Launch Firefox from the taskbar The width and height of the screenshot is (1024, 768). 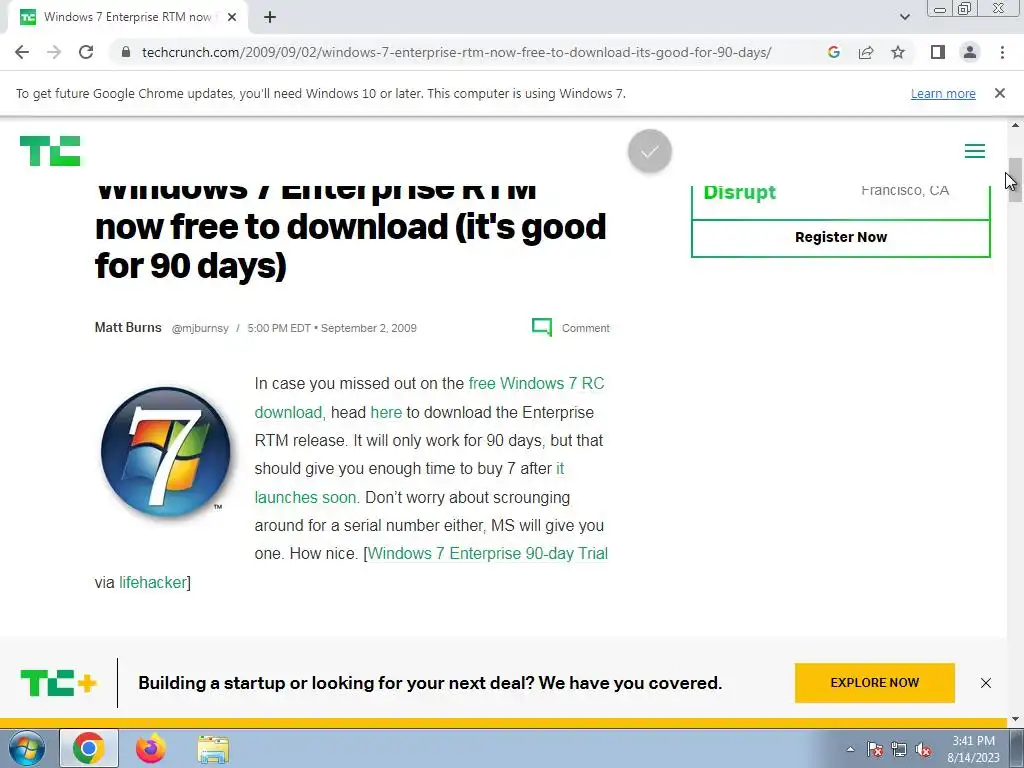[x=151, y=748]
